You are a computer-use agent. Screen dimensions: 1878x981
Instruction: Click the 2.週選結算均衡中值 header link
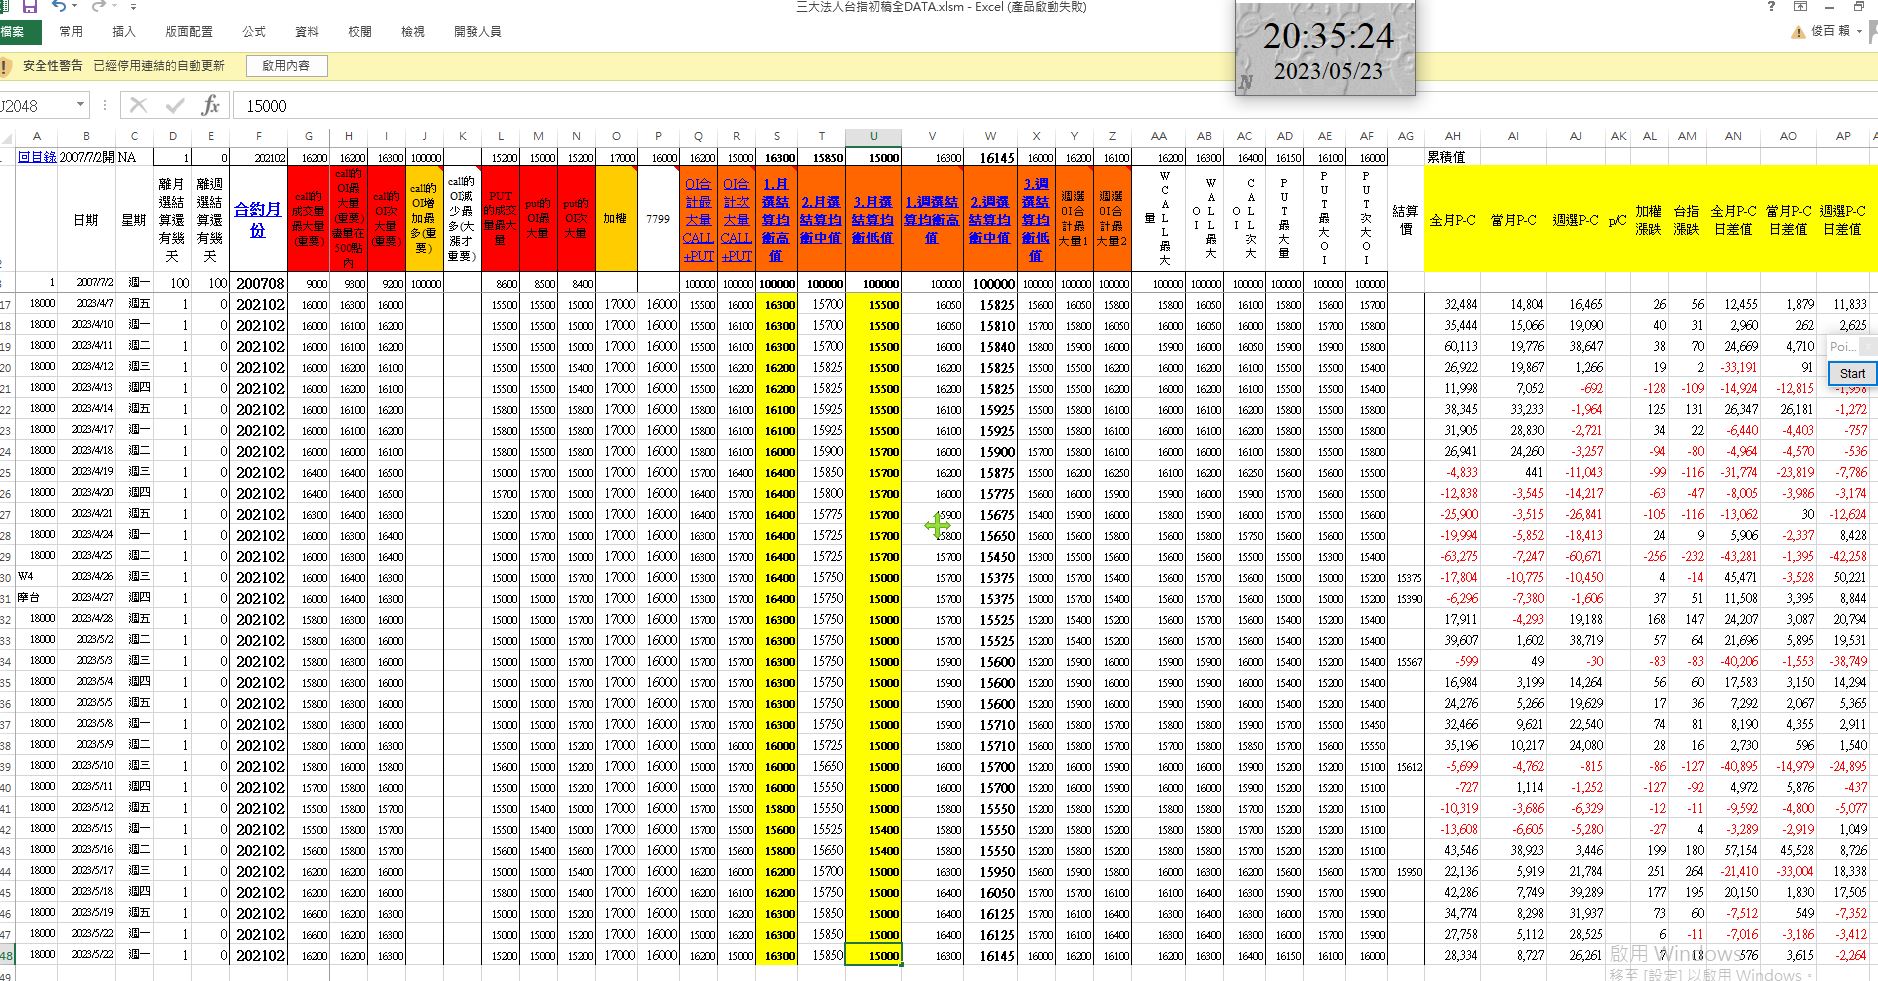click(x=989, y=219)
